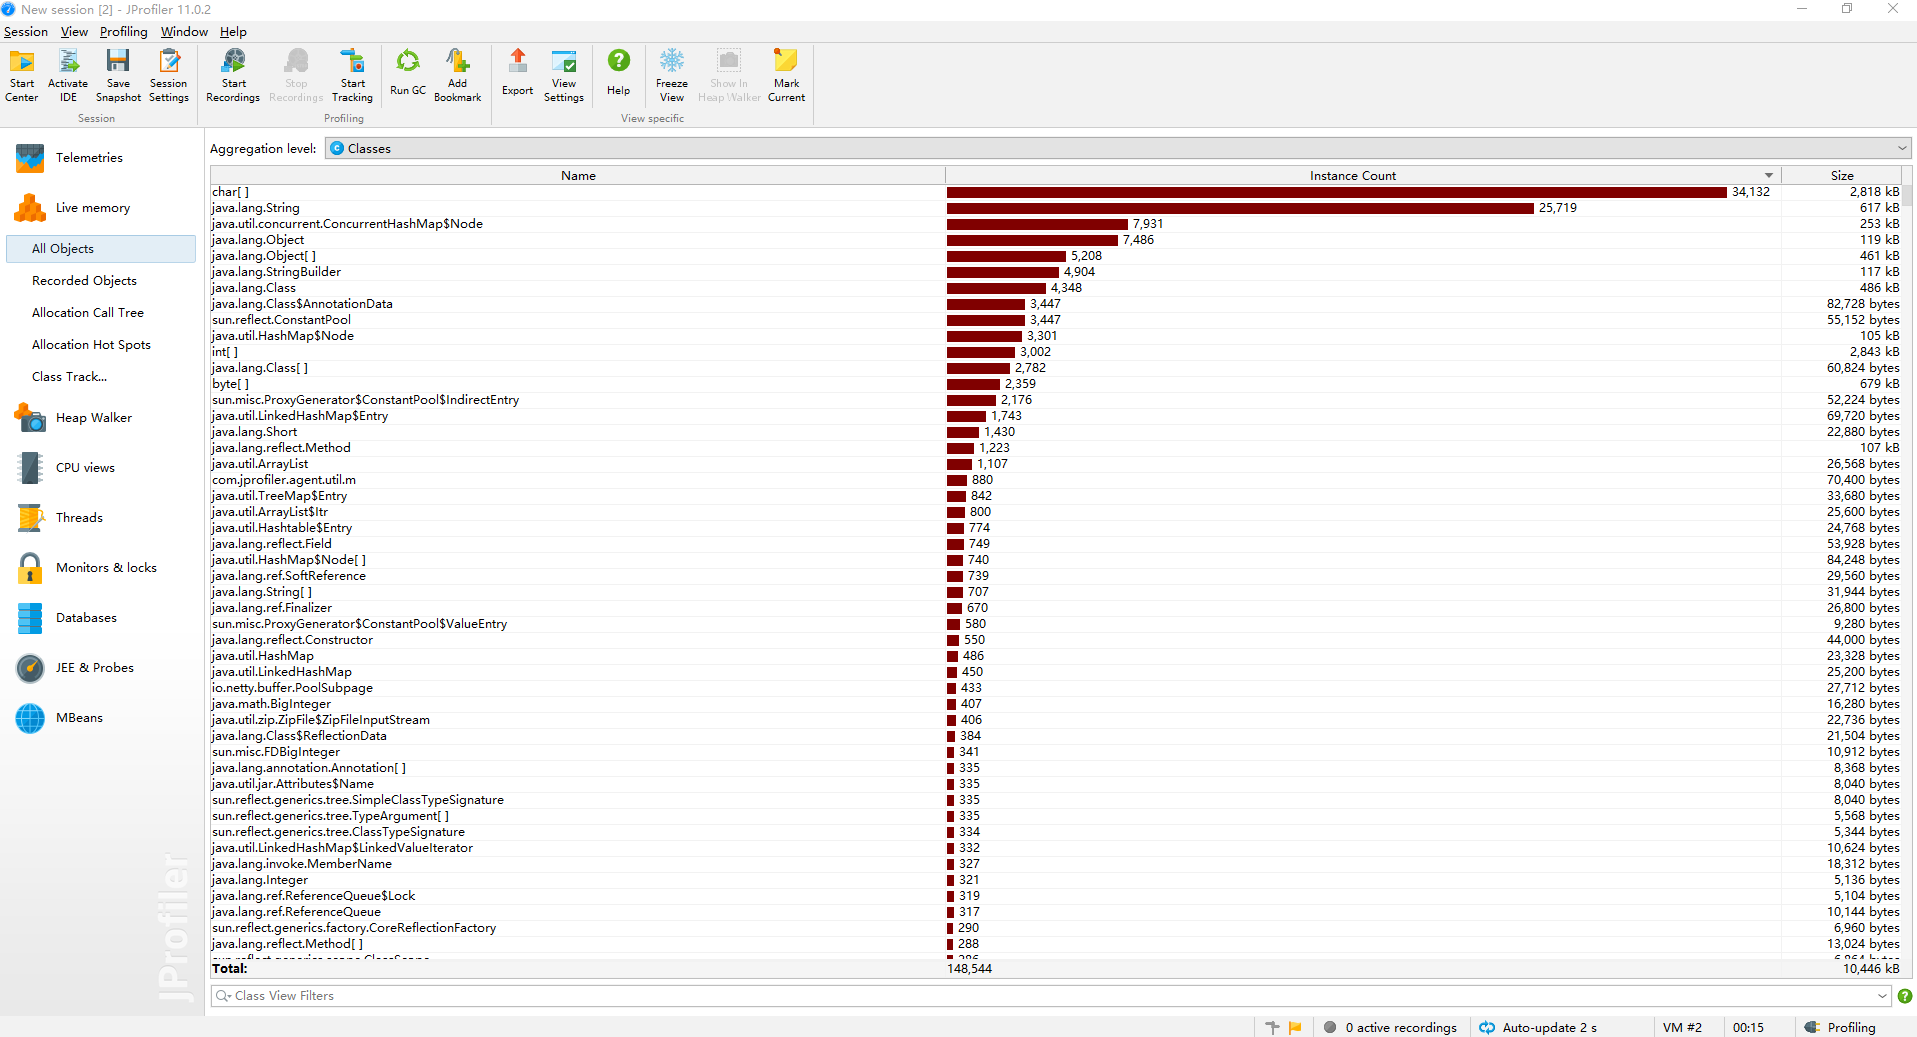Sort the table by Name column
Screen dimensions: 1917x1037
click(x=578, y=176)
